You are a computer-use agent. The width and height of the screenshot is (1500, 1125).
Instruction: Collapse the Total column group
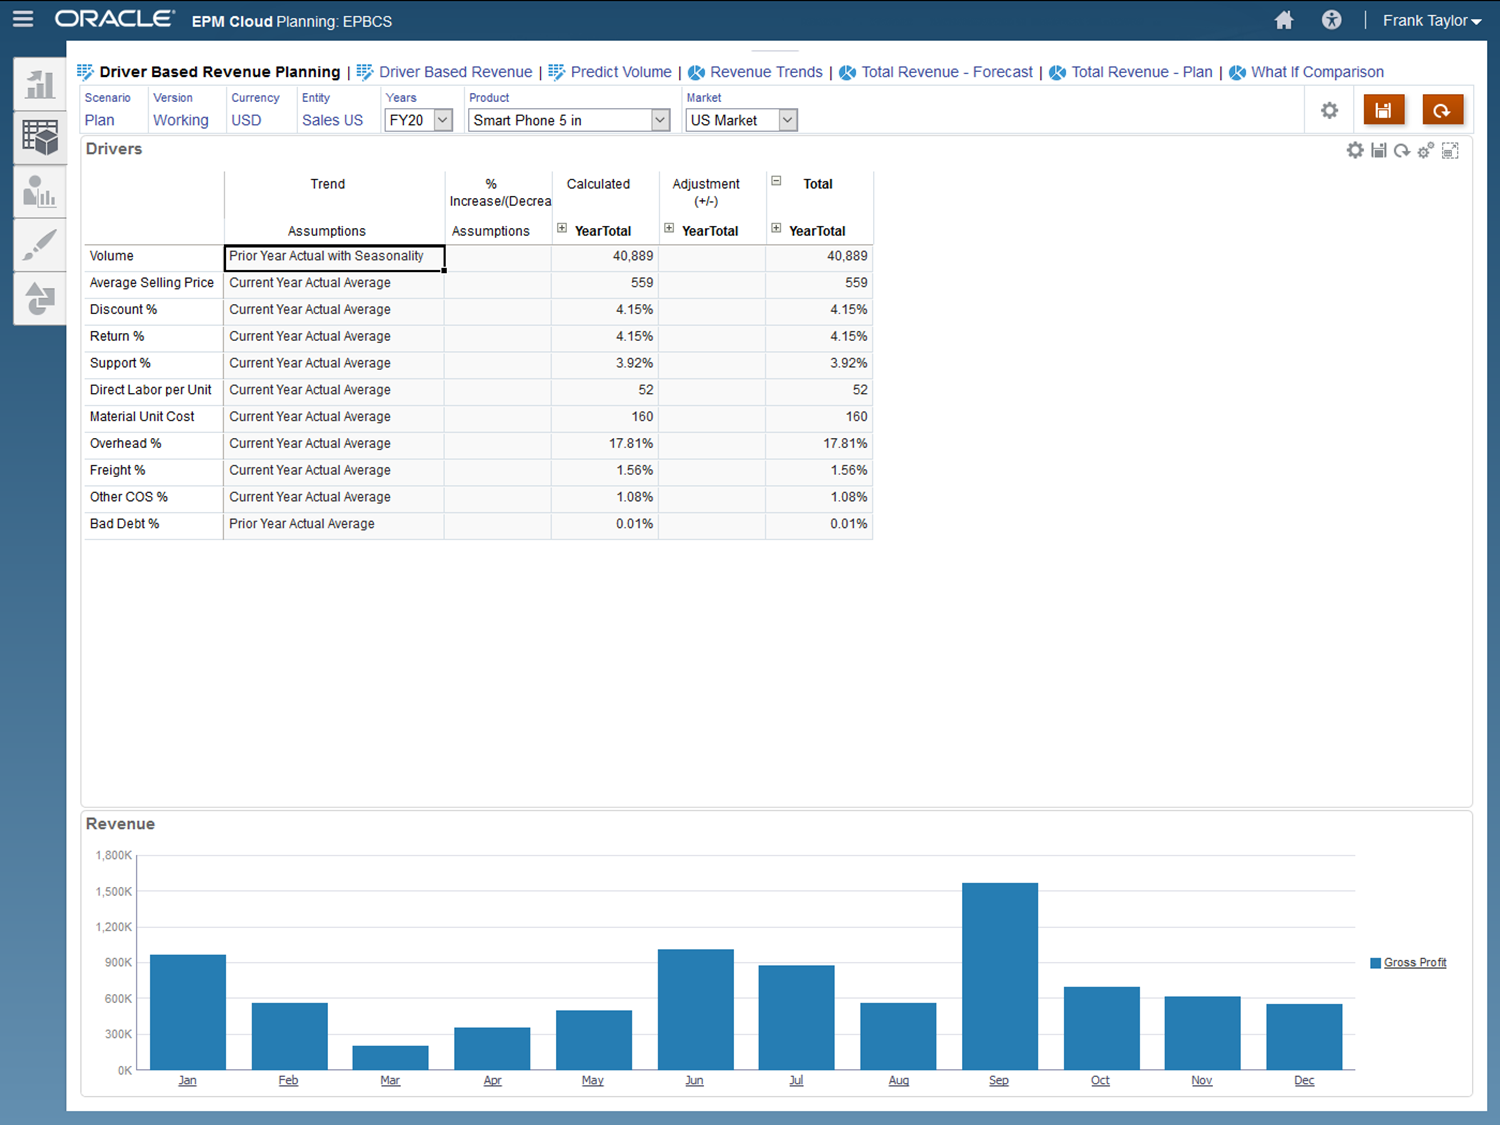[x=776, y=181]
